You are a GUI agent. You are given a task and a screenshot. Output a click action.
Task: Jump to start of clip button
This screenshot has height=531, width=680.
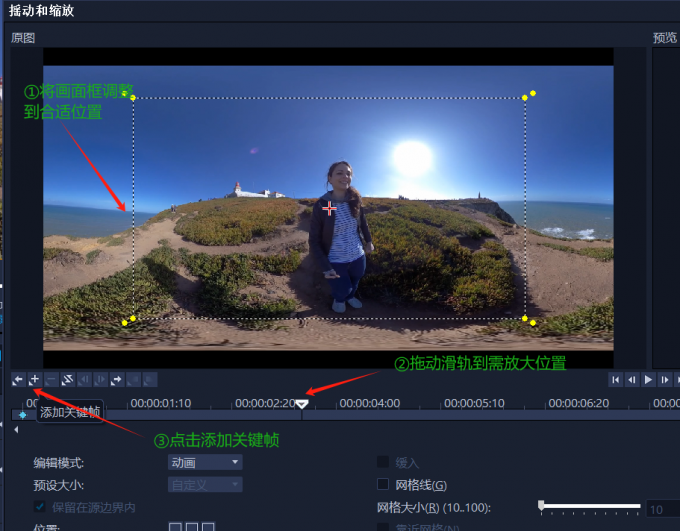pos(616,380)
